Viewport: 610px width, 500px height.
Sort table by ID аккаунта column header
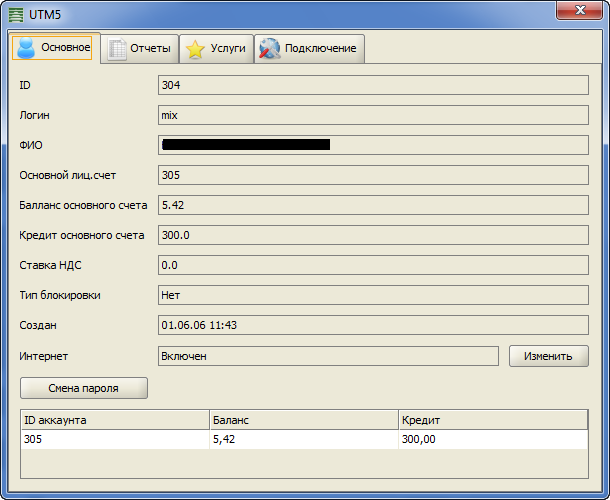coord(114,420)
